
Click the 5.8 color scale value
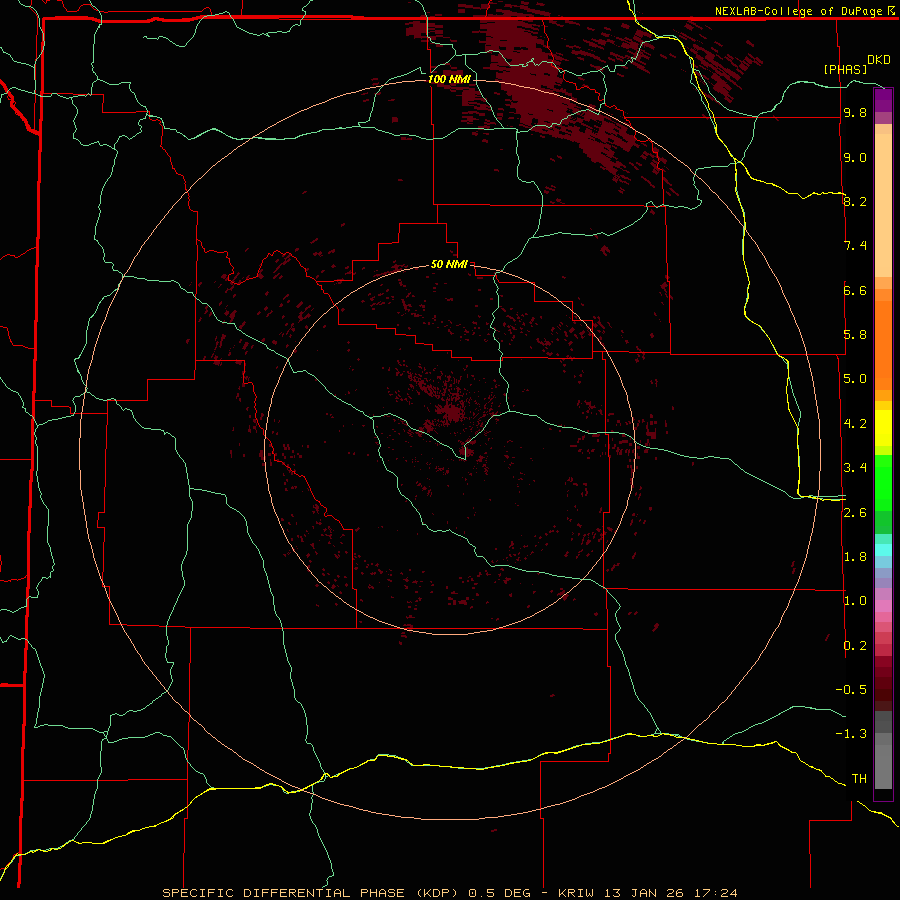point(855,335)
